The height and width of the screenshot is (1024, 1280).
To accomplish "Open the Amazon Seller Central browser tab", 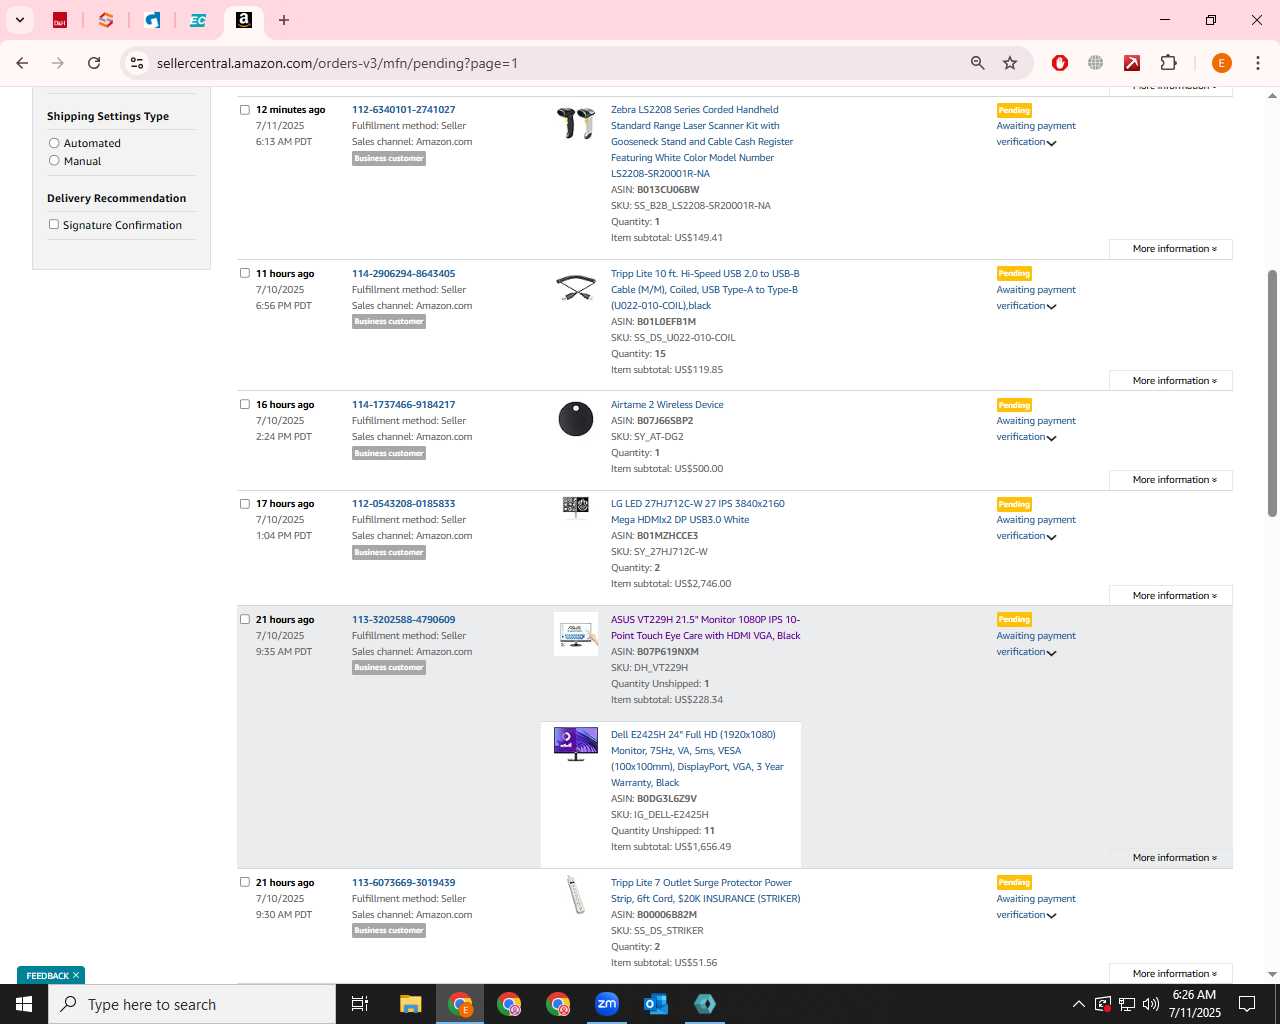I will tap(243, 20).
